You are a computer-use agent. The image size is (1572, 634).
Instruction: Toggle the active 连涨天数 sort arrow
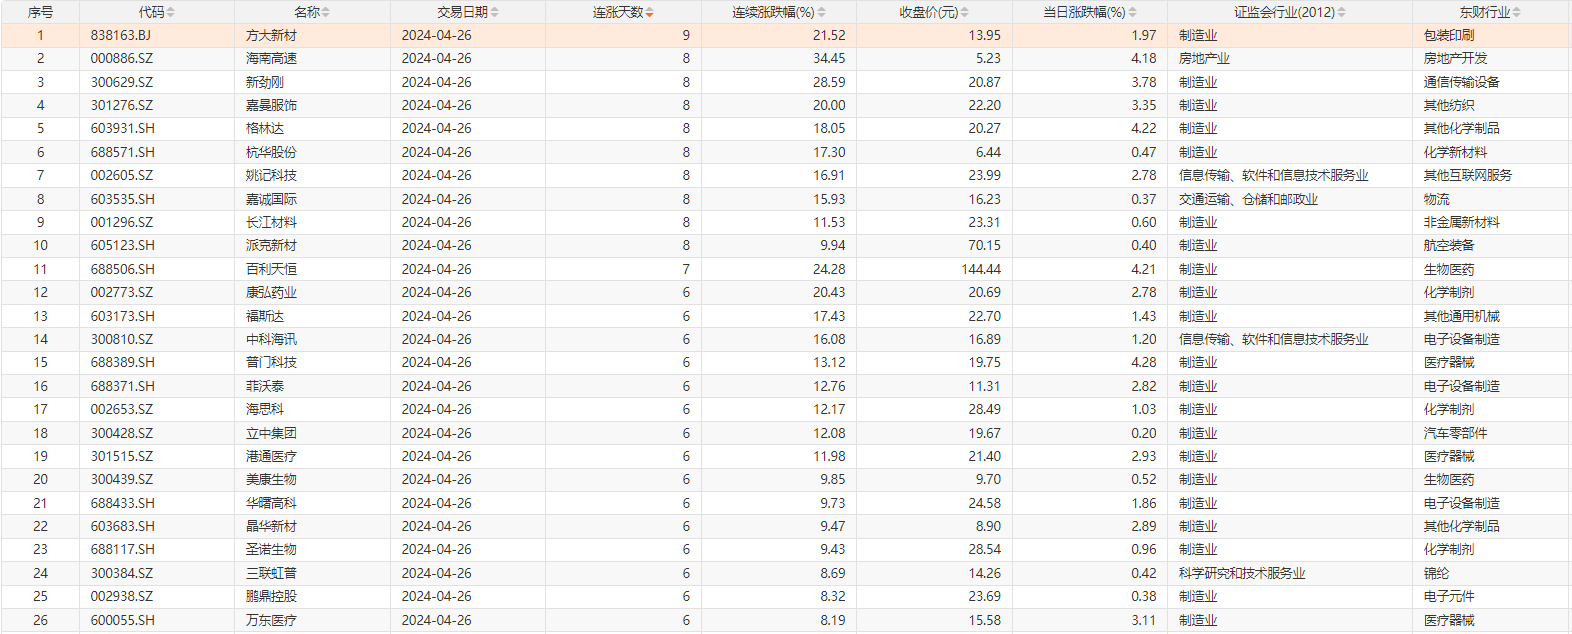[650, 13]
